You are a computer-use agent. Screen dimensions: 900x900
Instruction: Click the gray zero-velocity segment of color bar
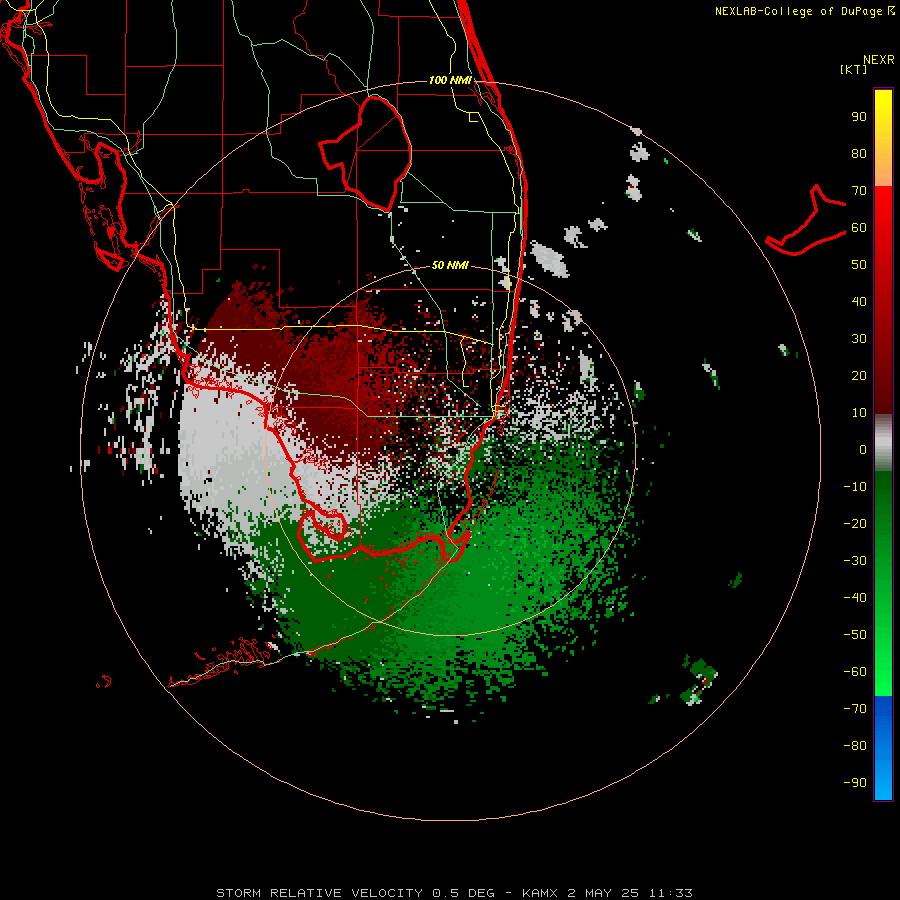[883, 443]
